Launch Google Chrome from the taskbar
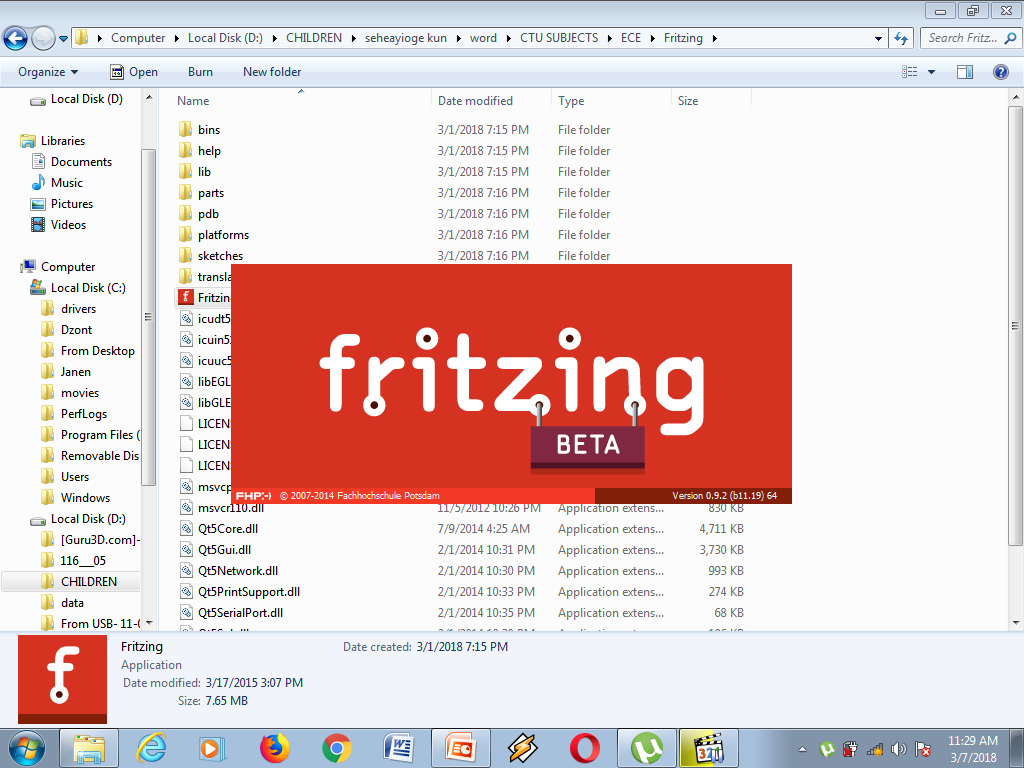1024x768 pixels. (x=337, y=748)
